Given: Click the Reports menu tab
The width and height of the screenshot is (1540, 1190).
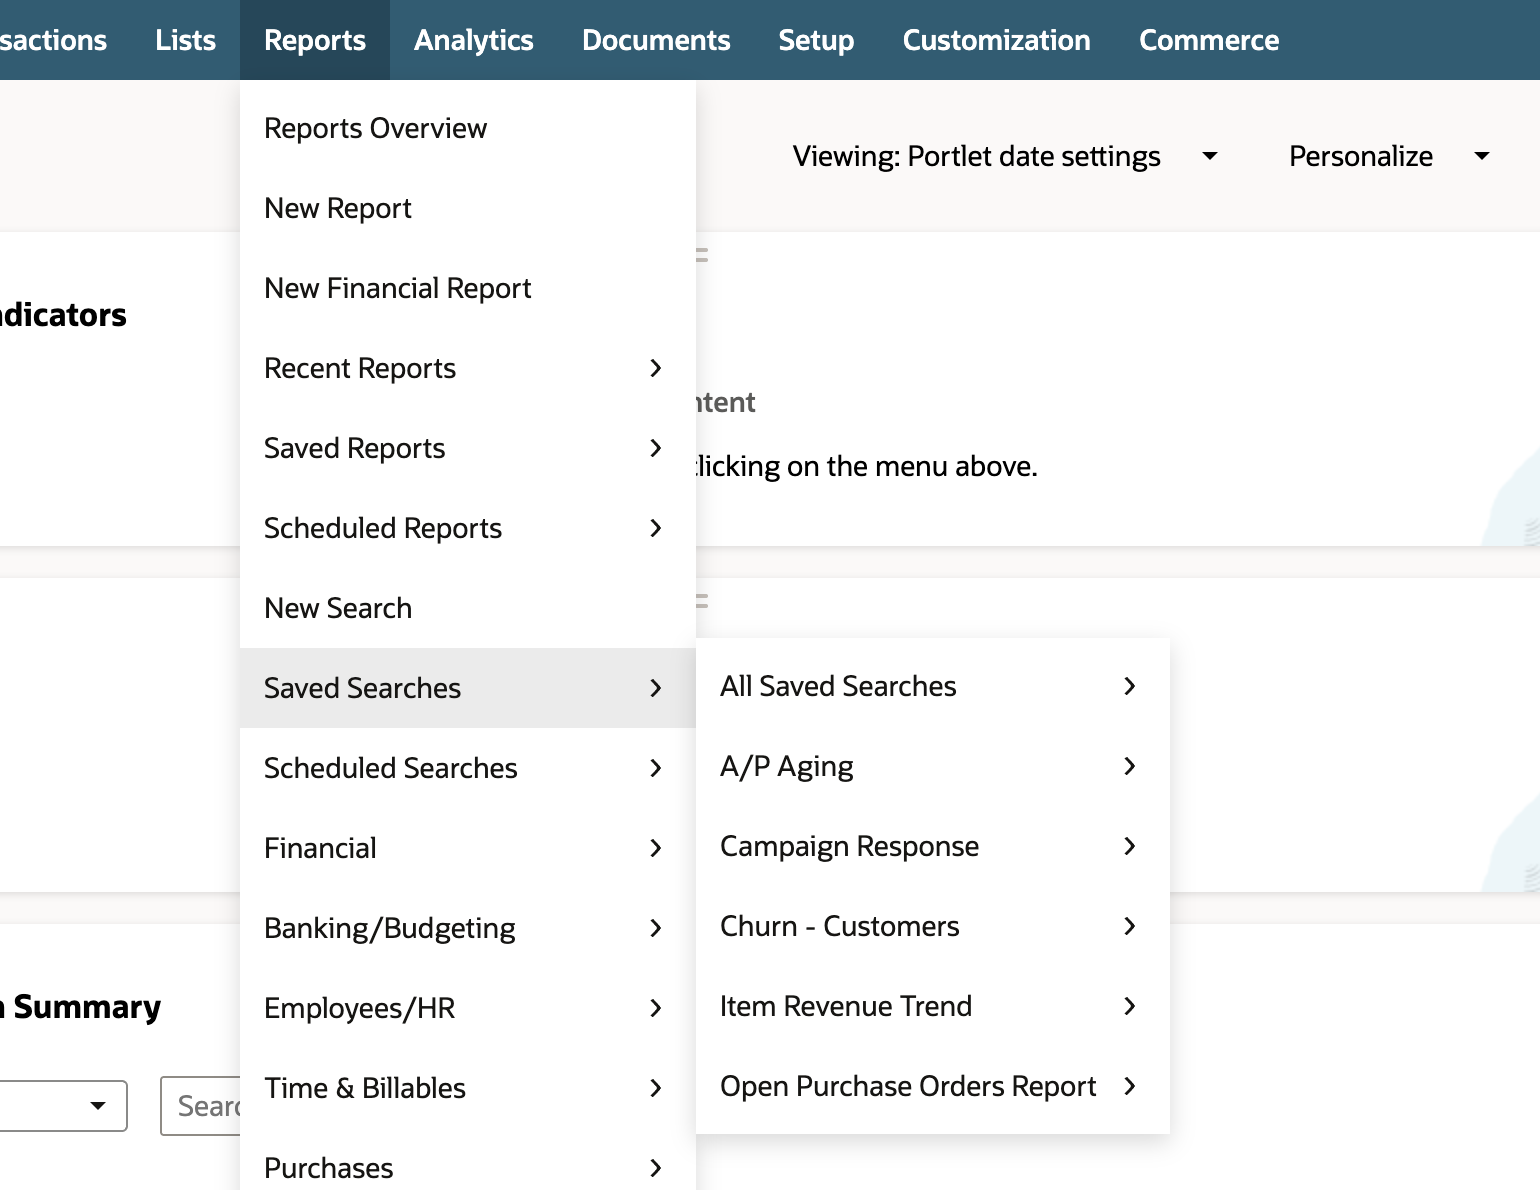Looking at the screenshot, I should (x=315, y=40).
